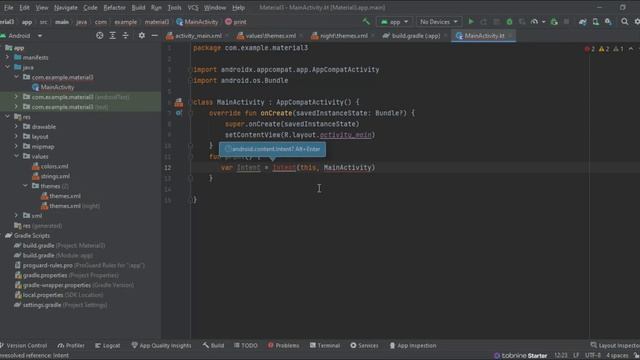The width and height of the screenshot is (640, 360).
Task: Open the VCS menu
Action: (x=193, y=7)
